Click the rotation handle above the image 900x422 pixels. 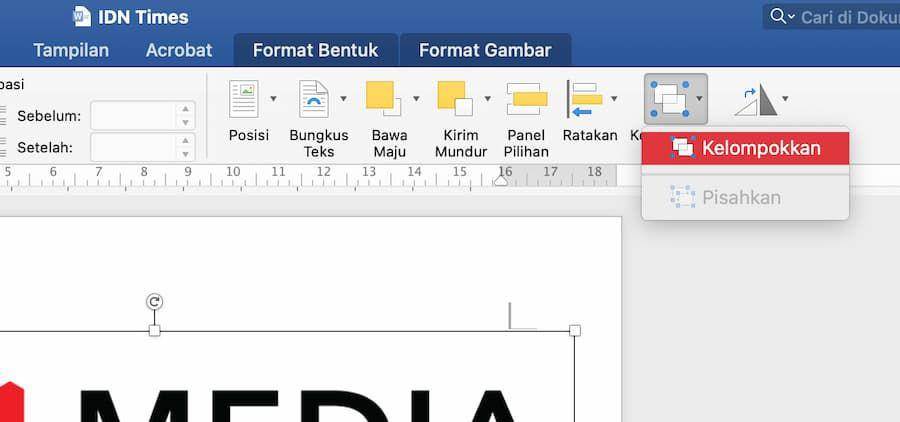click(154, 302)
